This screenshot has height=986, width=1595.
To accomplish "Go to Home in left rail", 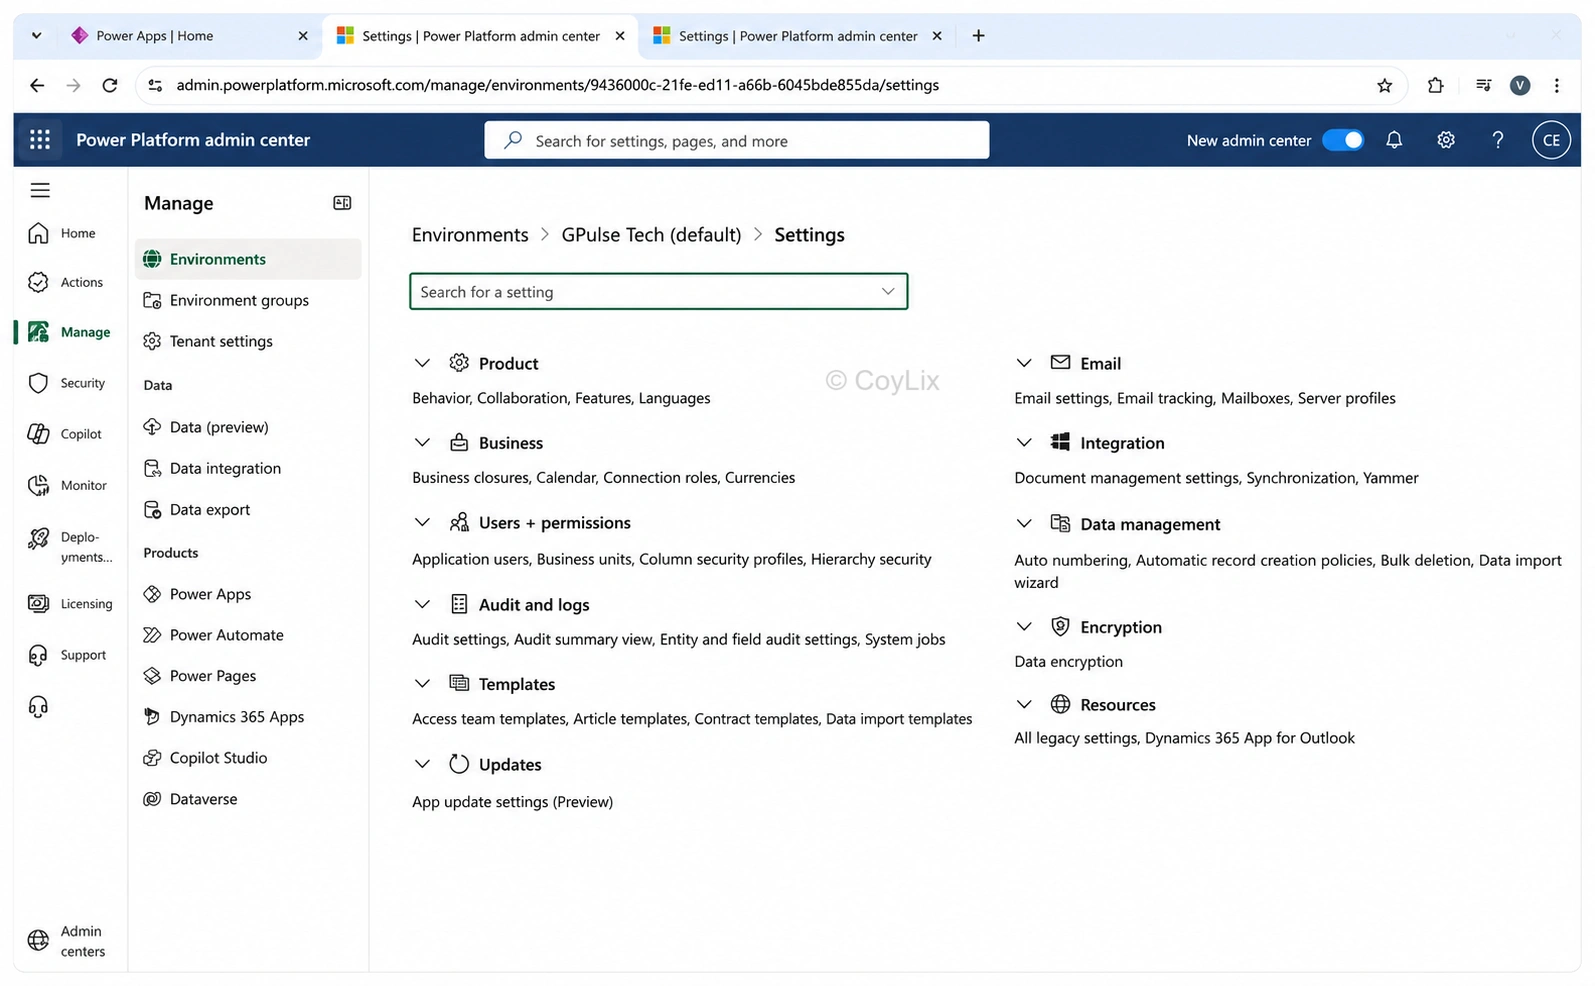I will [x=63, y=233].
